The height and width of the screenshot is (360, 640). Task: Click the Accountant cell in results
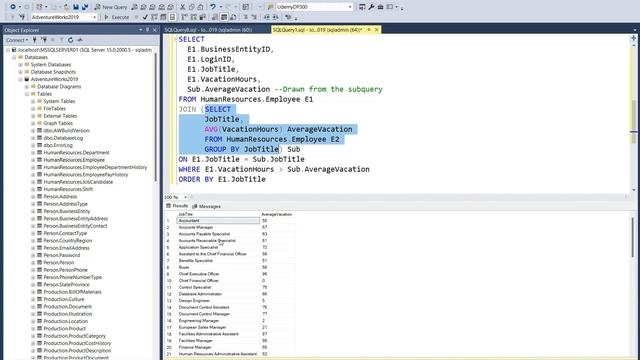(218, 220)
